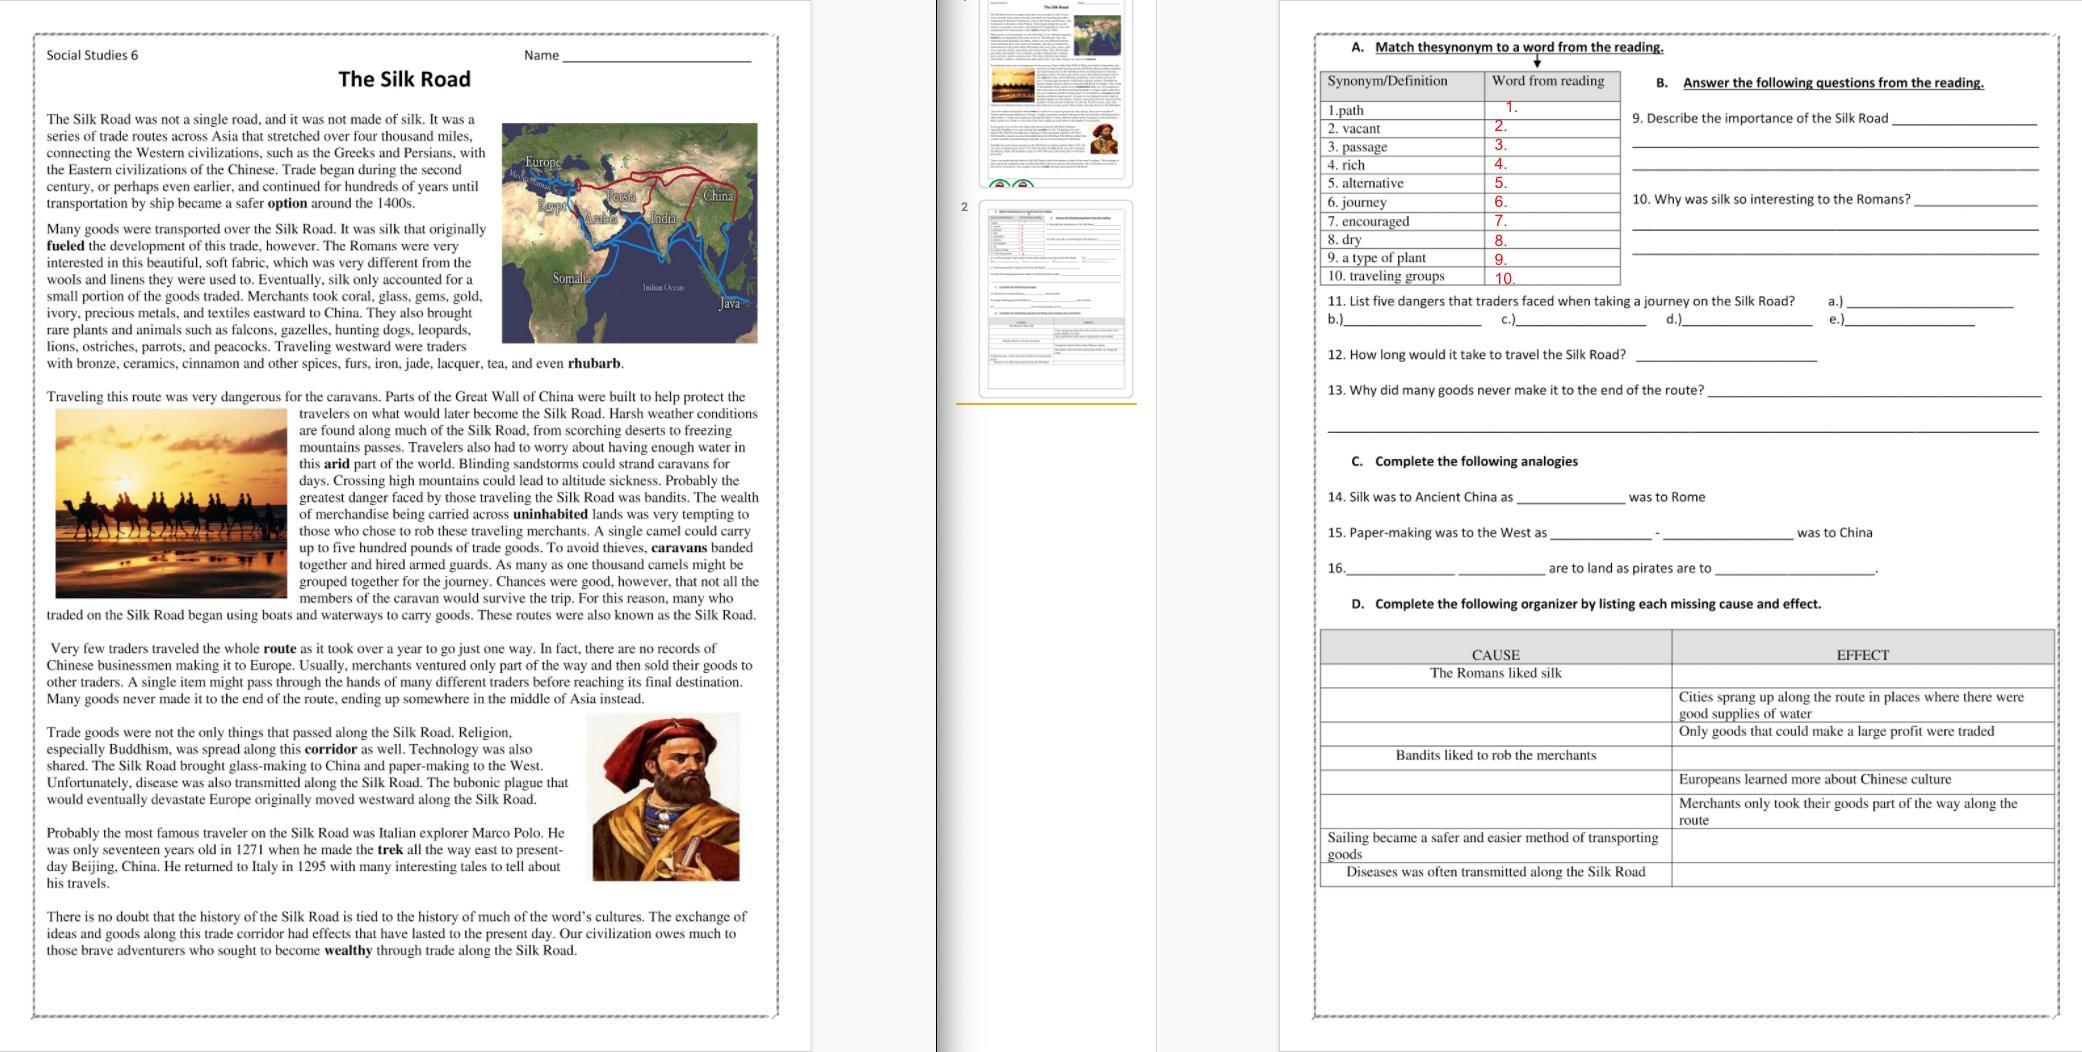Click the answer blank labeled "c.)" for question 11
Viewport: 2082px width, 1052px height.
click(x=1581, y=322)
